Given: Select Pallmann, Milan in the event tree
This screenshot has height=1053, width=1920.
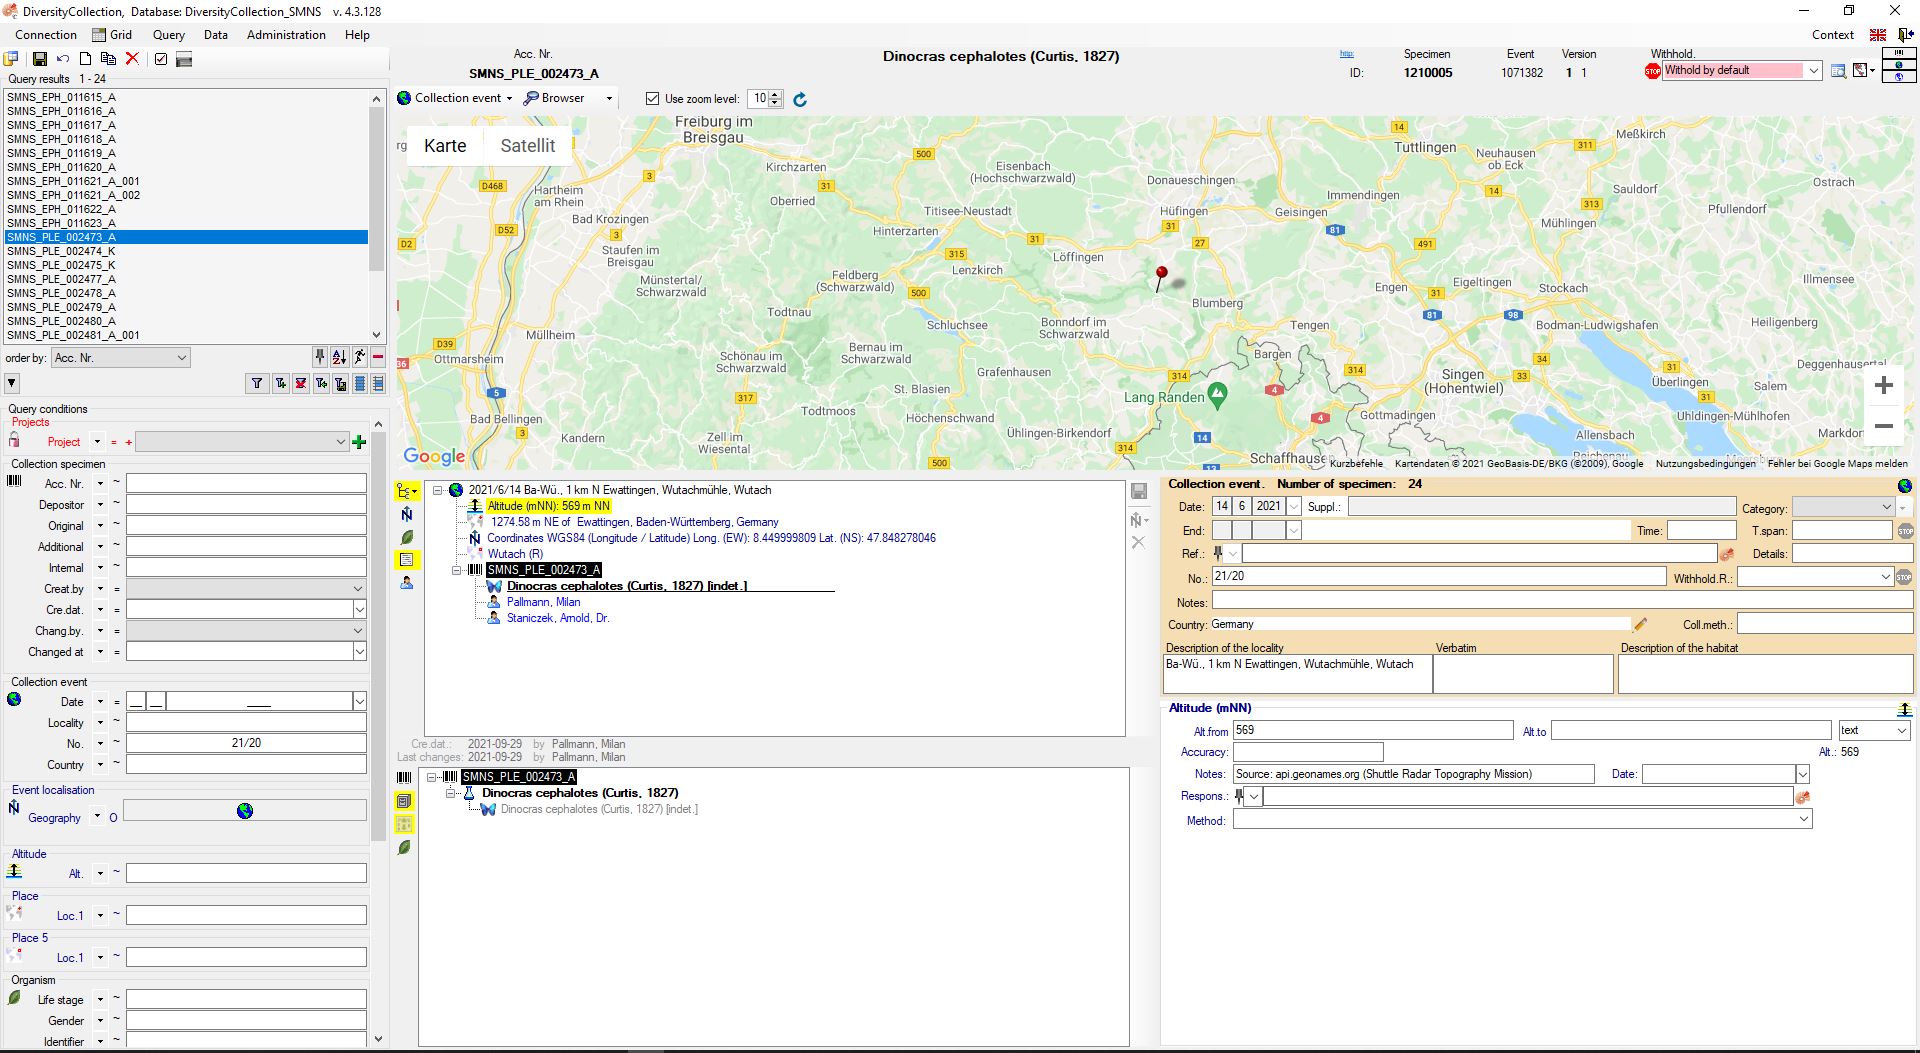Looking at the screenshot, I should [x=543, y=602].
